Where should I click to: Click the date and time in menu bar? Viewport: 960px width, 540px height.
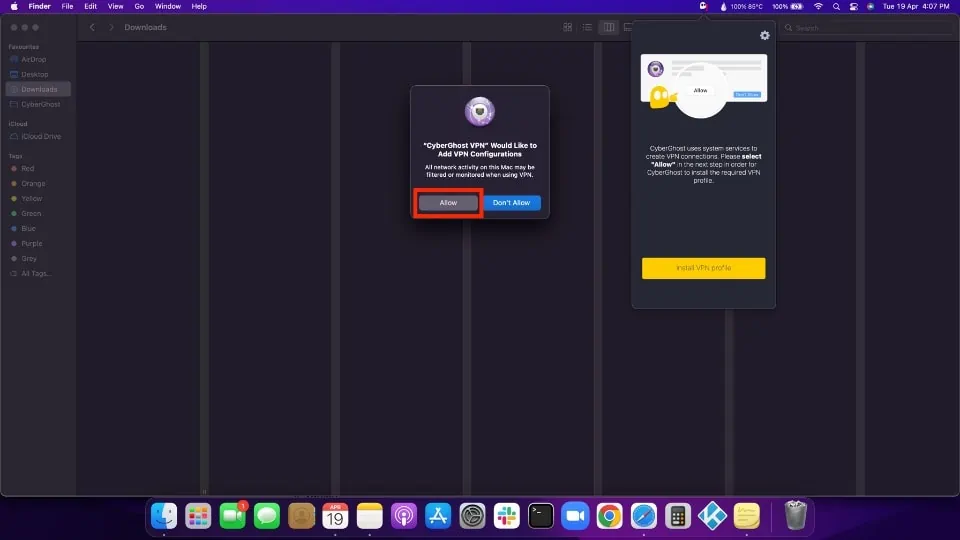[916, 6]
